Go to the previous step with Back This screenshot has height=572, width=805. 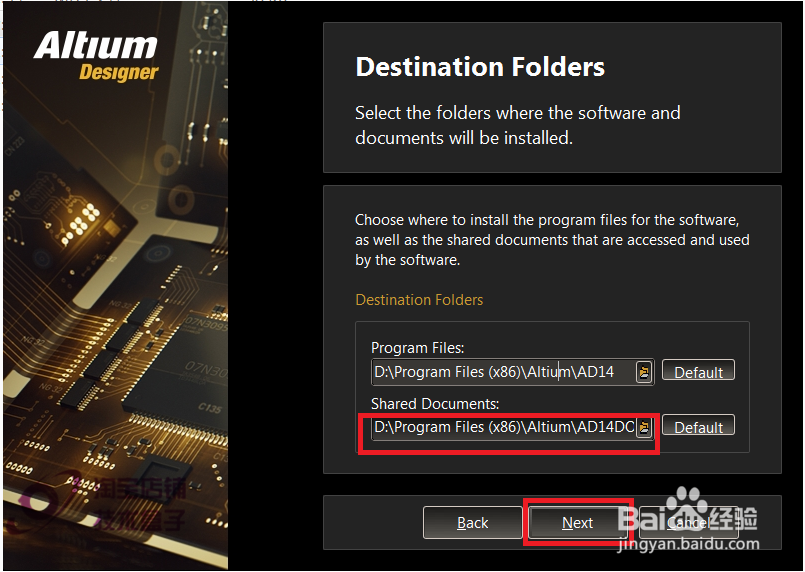click(x=472, y=522)
